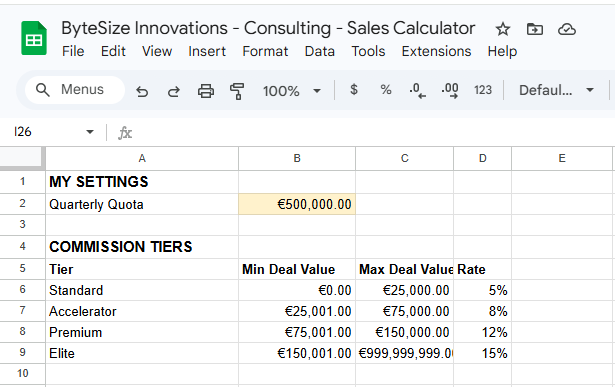Undo the last action
The height and width of the screenshot is (387, 615).
click(142, 91)
